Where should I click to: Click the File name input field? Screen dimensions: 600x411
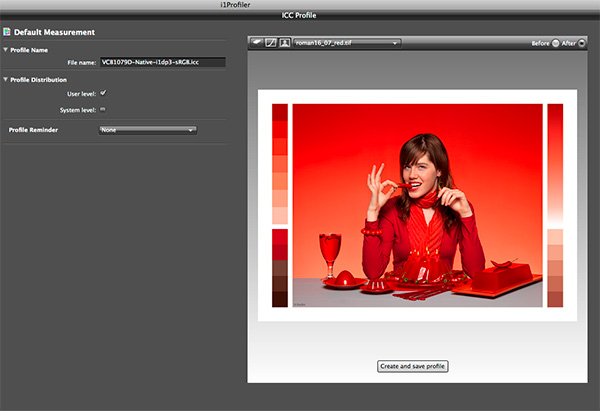coord(163,62)
